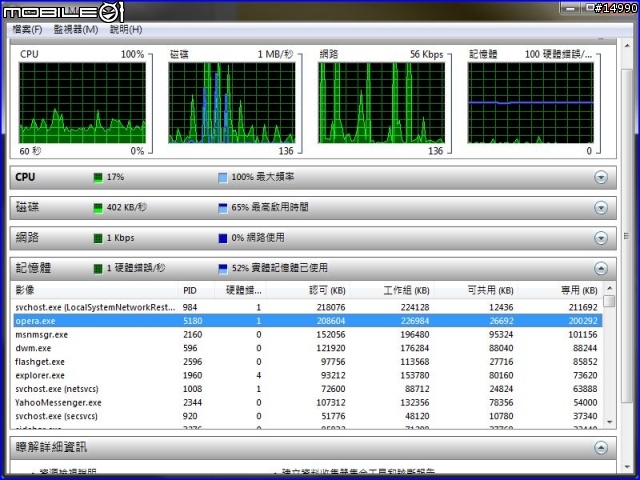This screenshot has height=480, width=640.
Task: Collapse the 記憶體 section chevron
Action: (x=600, y=268)
